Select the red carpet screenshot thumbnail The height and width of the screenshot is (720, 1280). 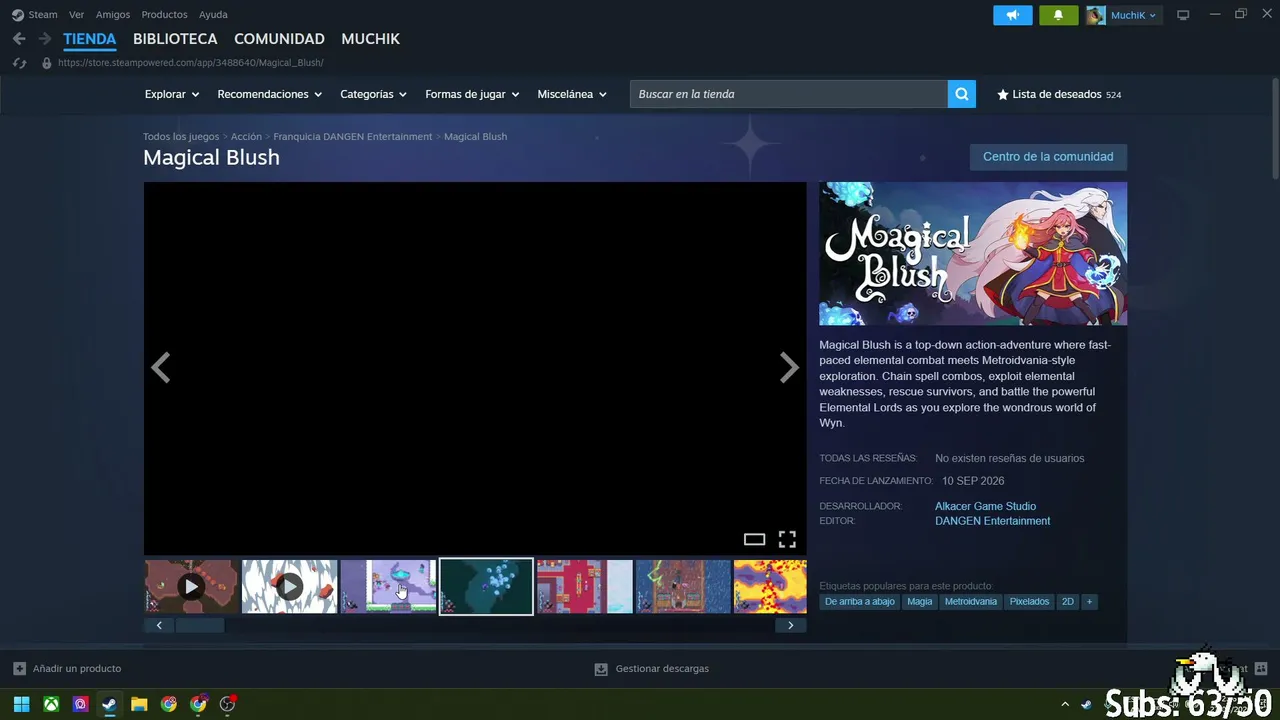pos(585,586)
